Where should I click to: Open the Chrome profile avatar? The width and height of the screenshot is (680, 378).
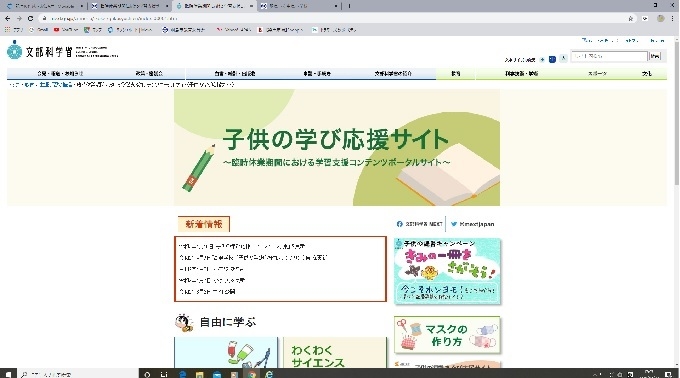pos(660,19)
